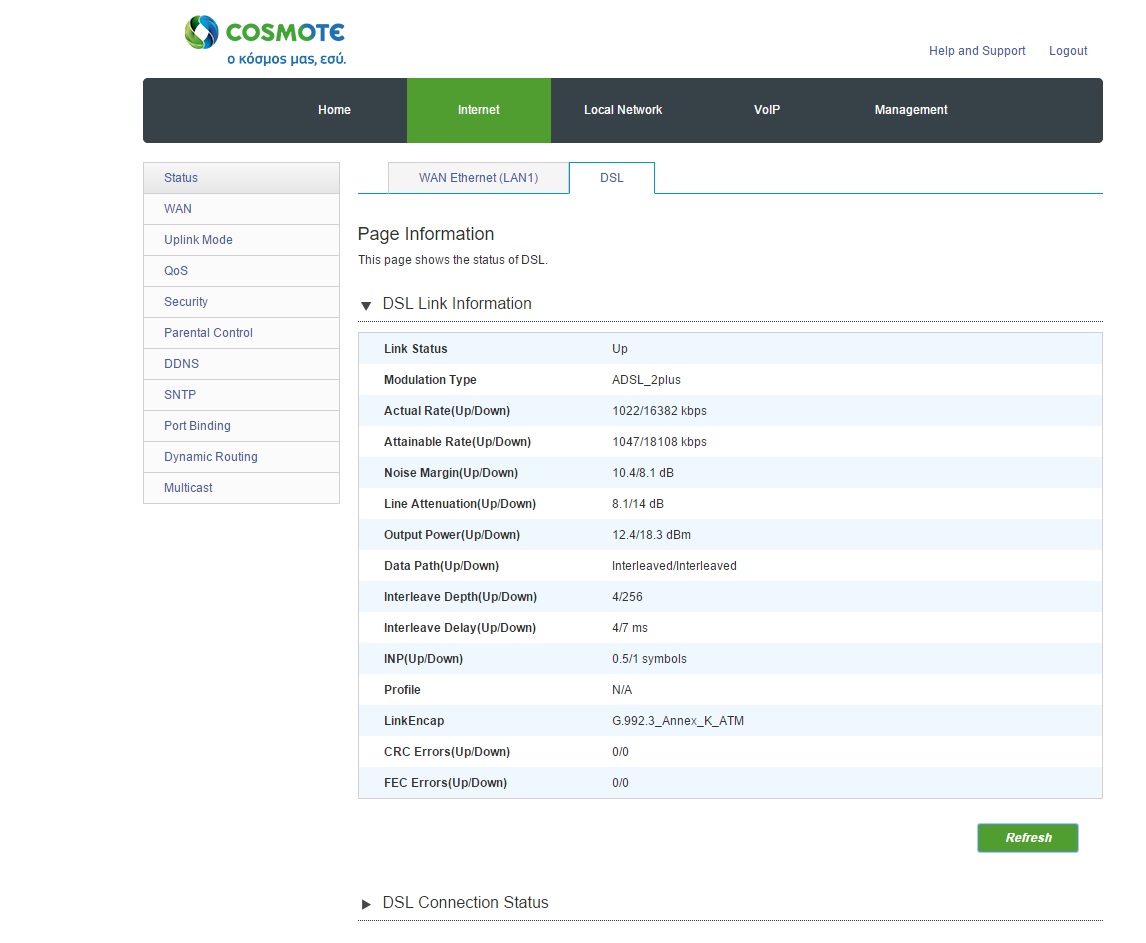Open Dynamic Routing settings
Image resolution: width=1146 pixels, height=943 pixels.
241,457
